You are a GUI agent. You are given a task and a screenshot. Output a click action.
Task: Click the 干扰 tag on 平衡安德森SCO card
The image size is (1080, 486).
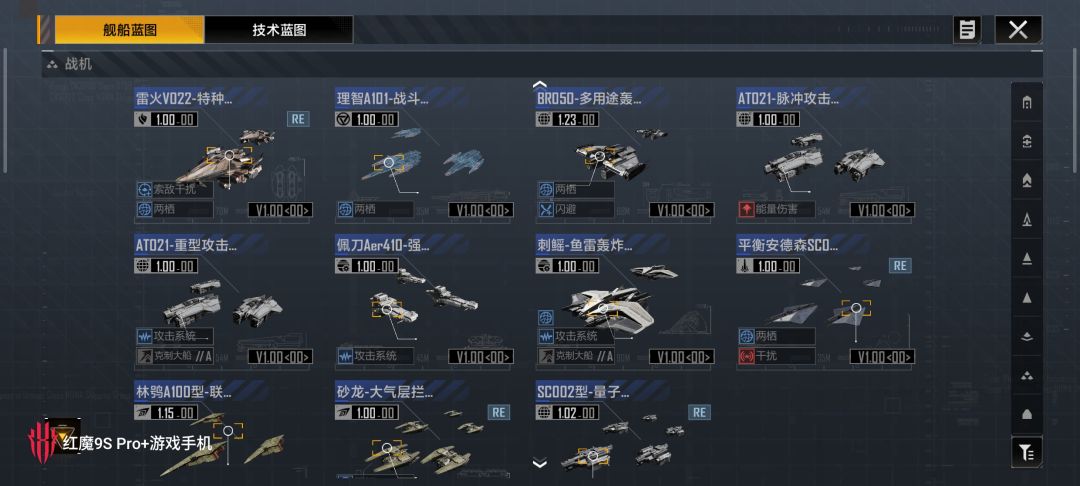pyautogui.click(x=777, y=357)
